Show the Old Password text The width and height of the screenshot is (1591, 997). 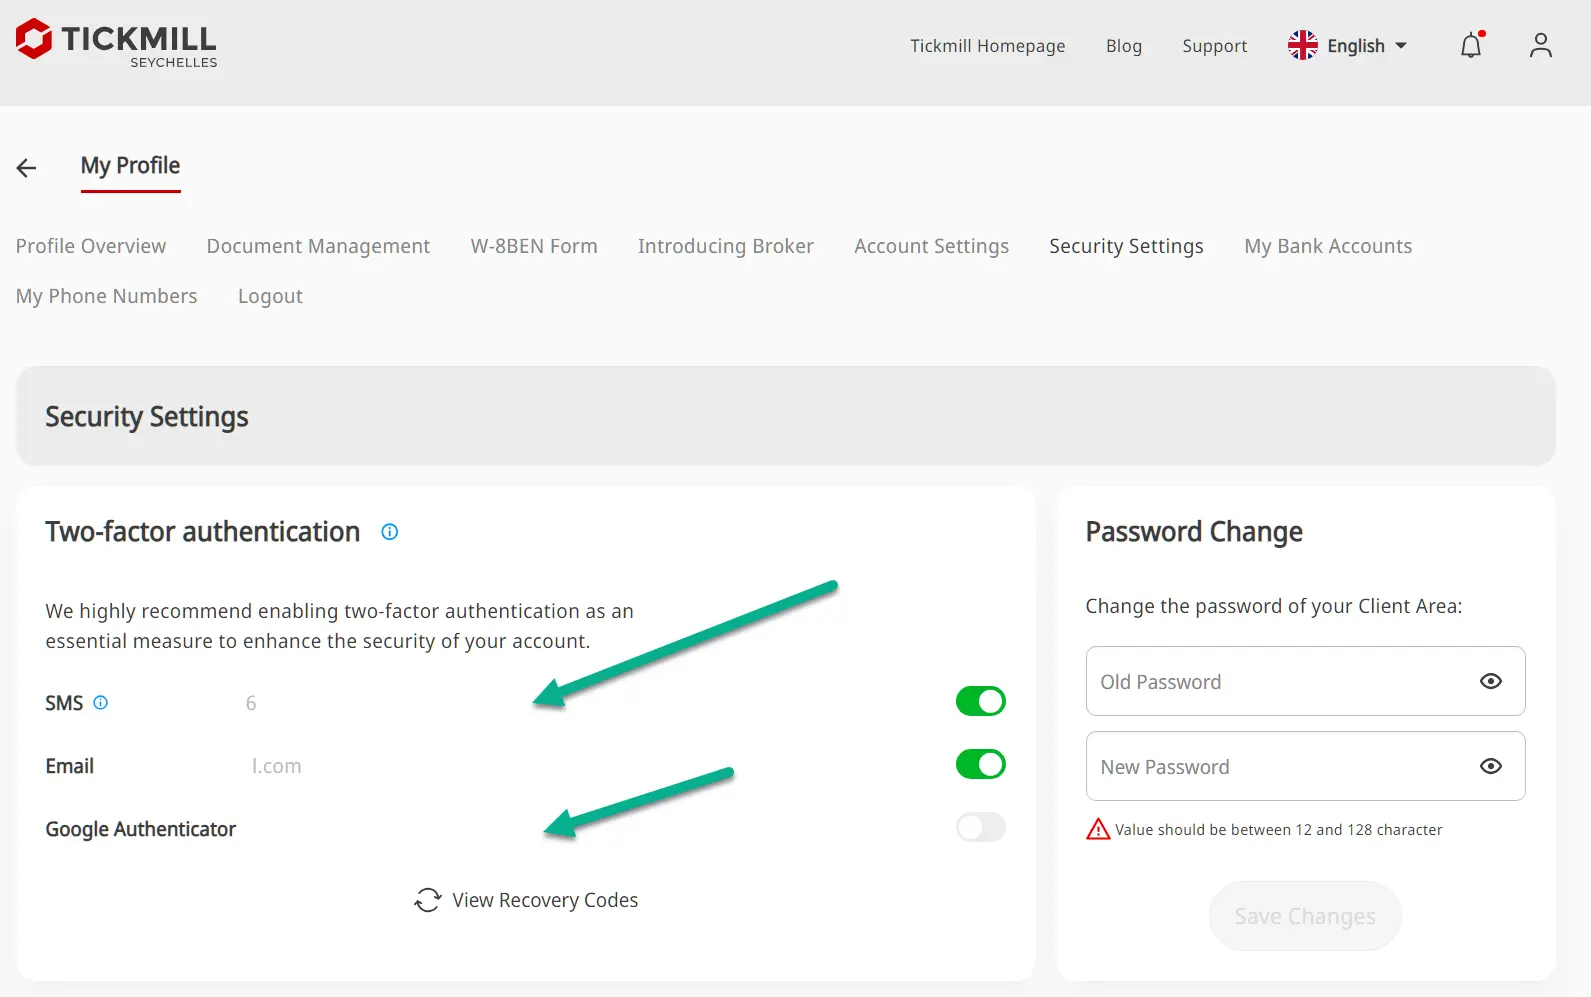[1490, 681]
